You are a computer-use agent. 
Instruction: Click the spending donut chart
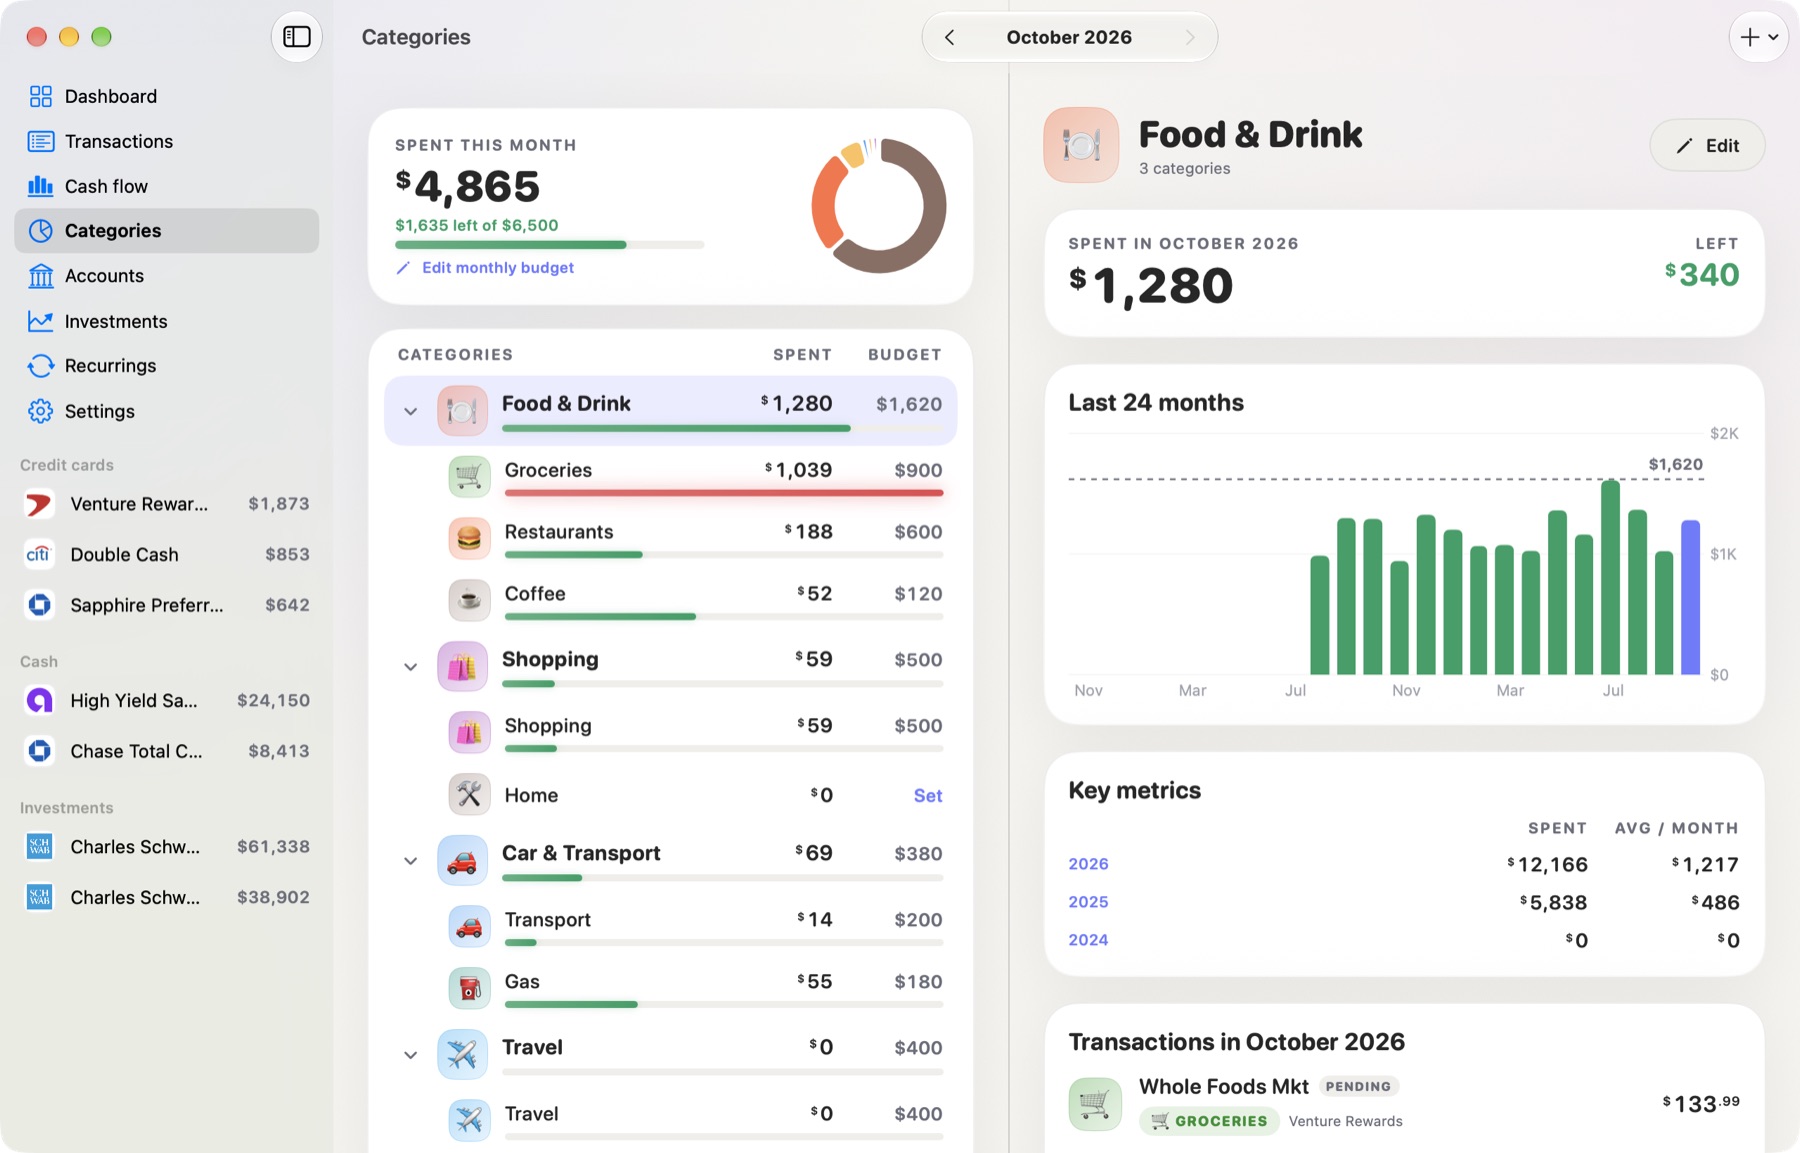coord(878,206)
